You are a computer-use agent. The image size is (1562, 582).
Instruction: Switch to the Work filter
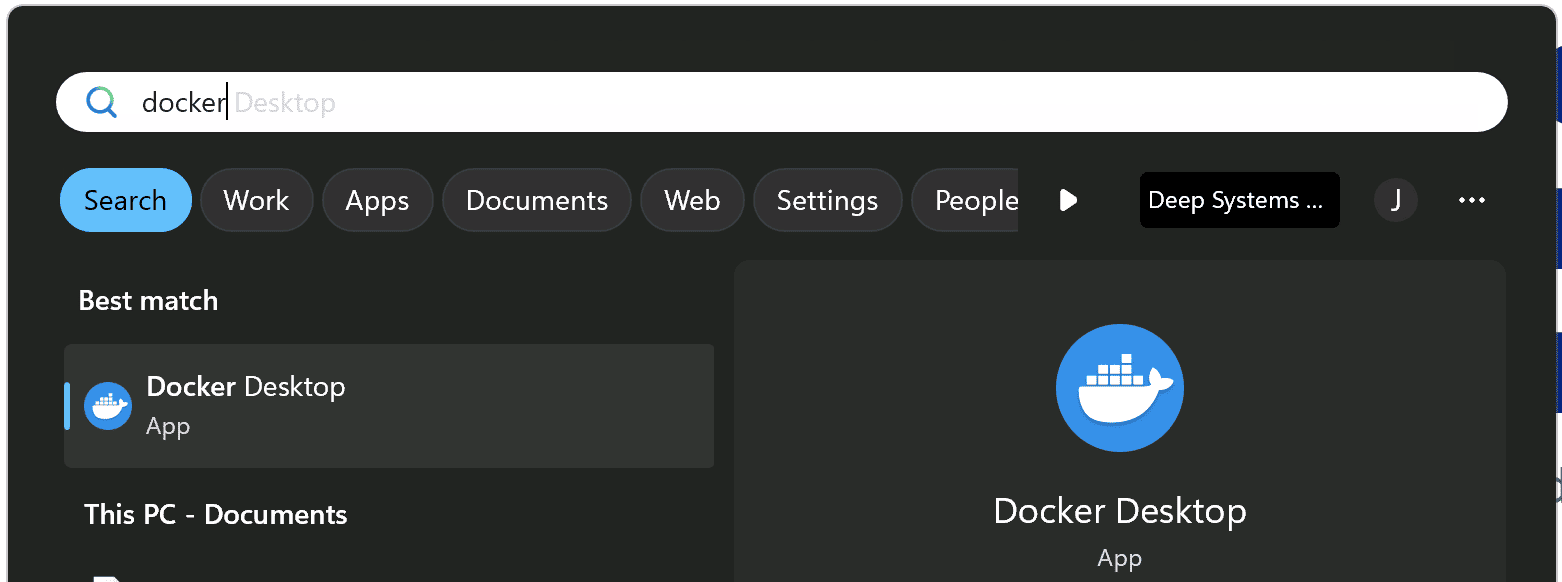[256, 200]
